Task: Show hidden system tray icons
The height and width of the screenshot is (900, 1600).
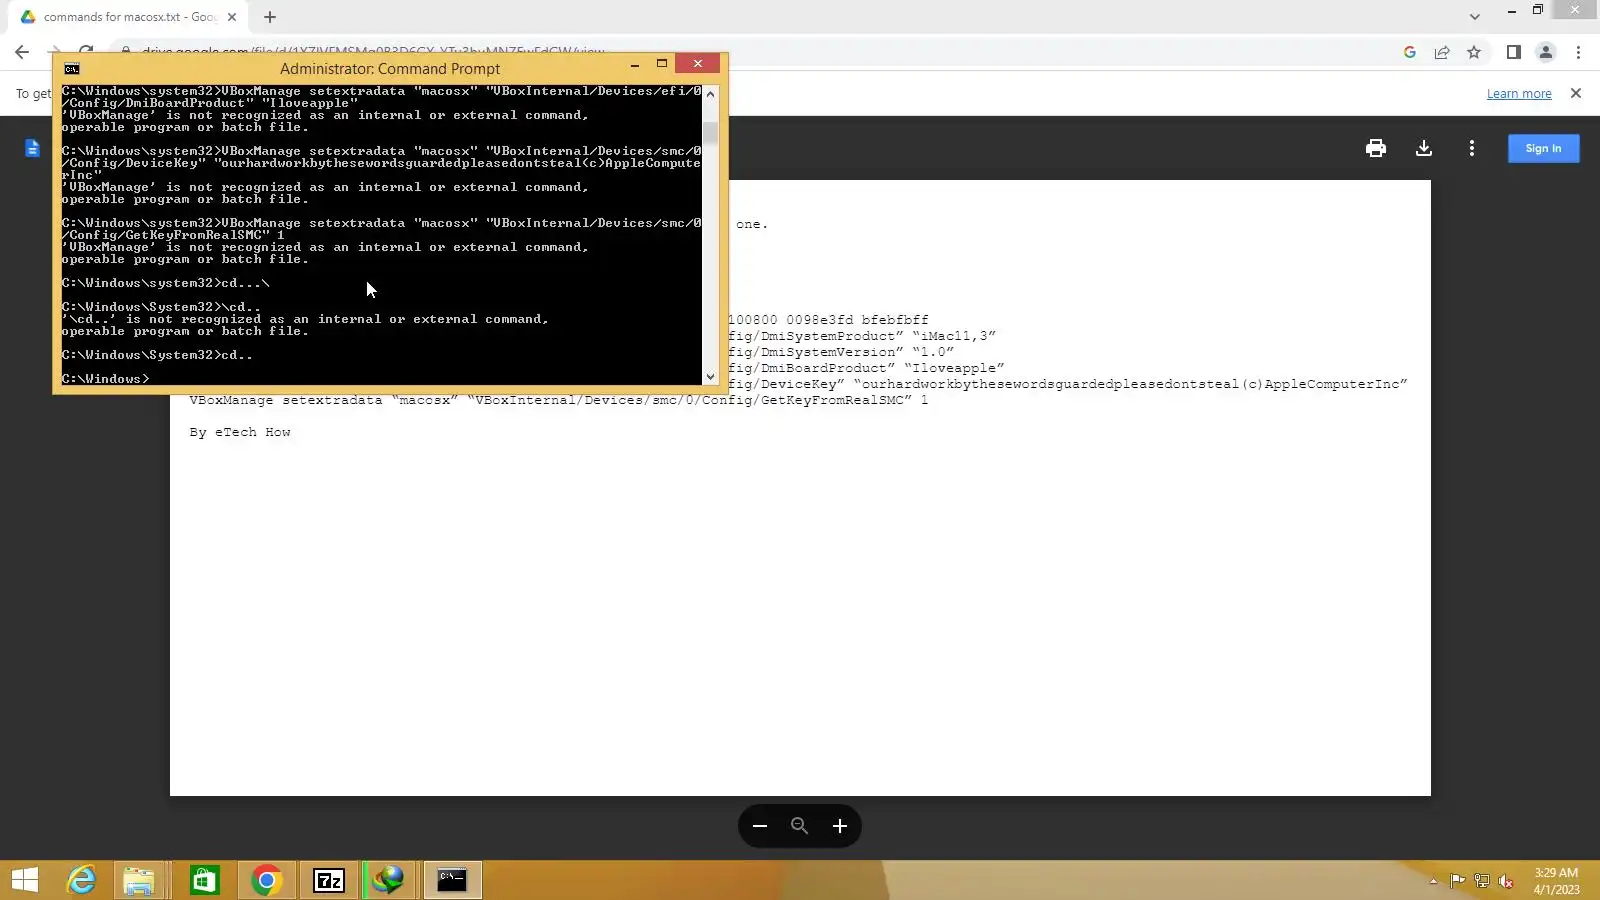Action: click(1433, 881)
